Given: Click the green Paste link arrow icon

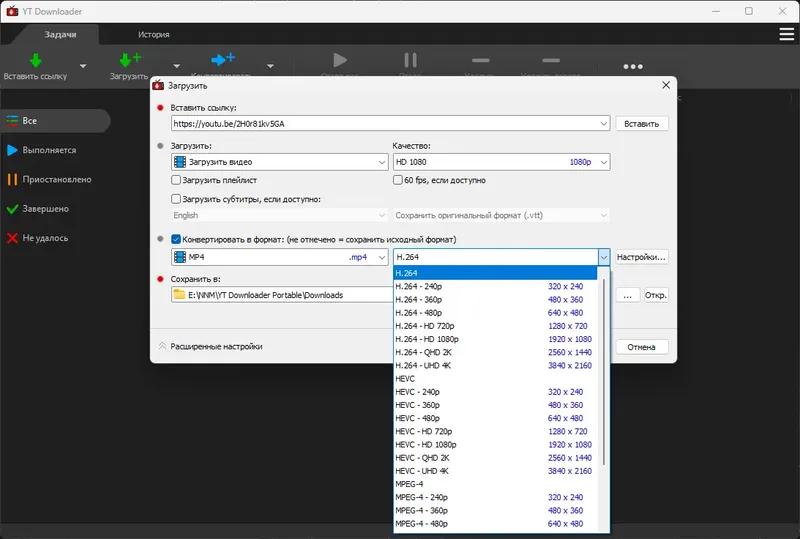Looking at the screenshot, I should [36, 60].
